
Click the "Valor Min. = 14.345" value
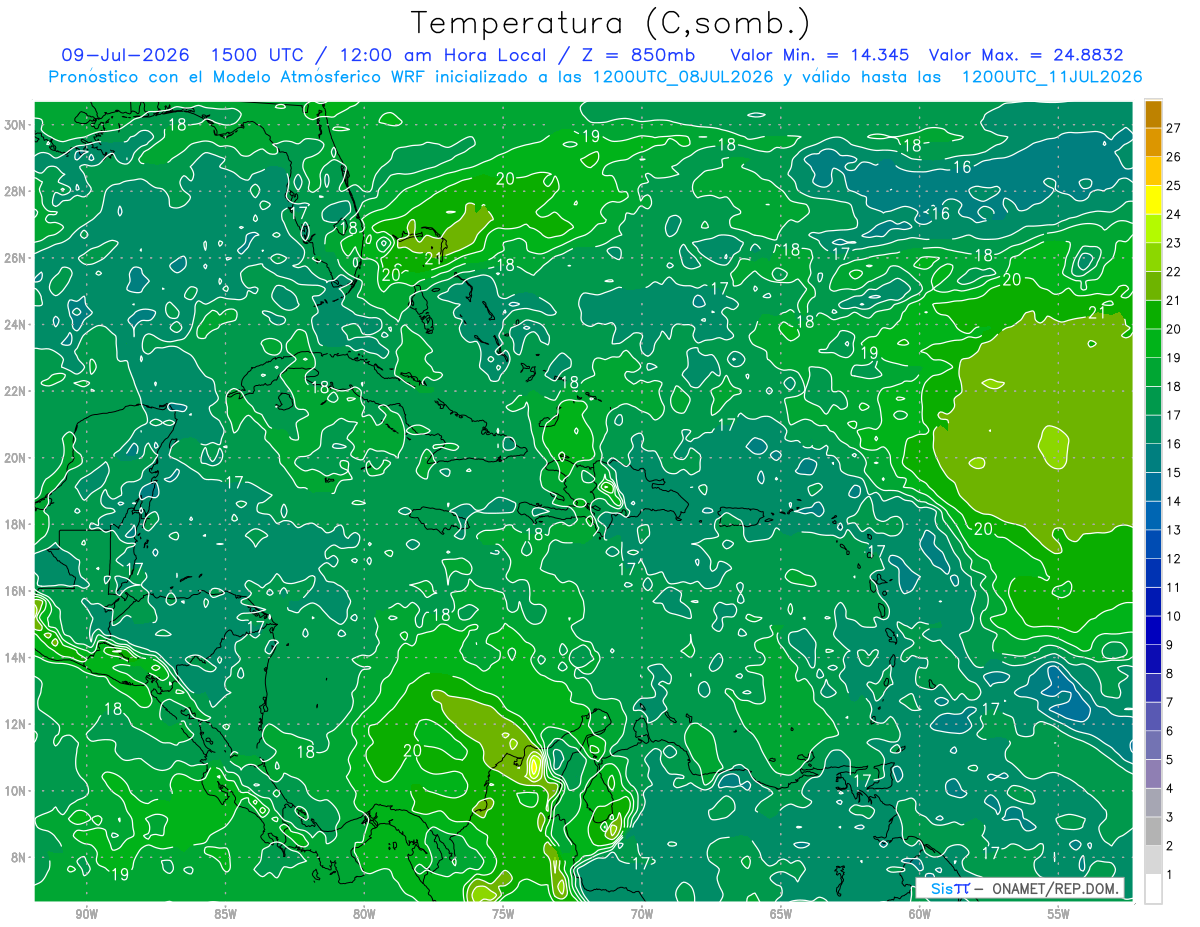pyautogui.click(x=821, y=55)
